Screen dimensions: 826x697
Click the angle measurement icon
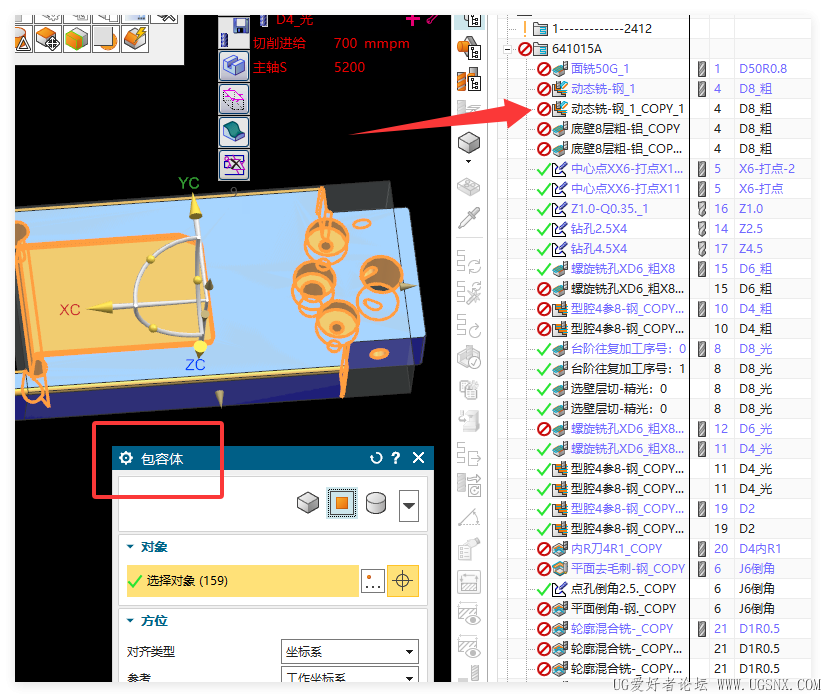tap(469, 517)
